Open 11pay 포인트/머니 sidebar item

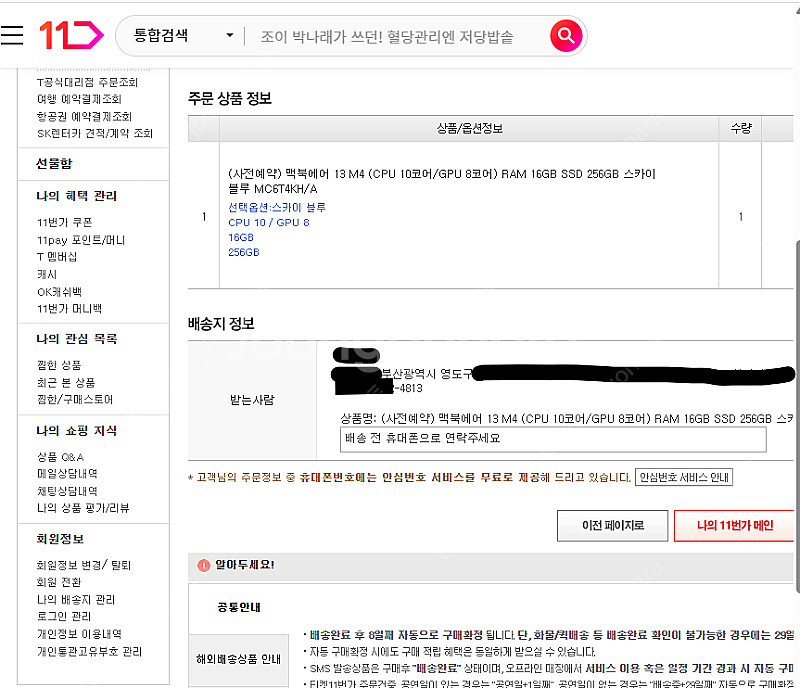81,240
